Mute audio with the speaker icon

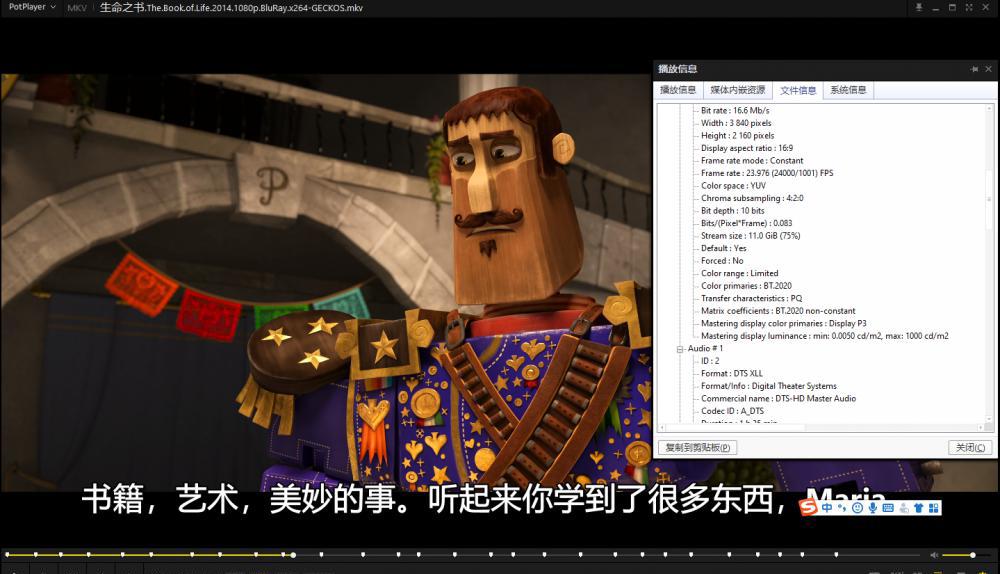coord(934,556)
